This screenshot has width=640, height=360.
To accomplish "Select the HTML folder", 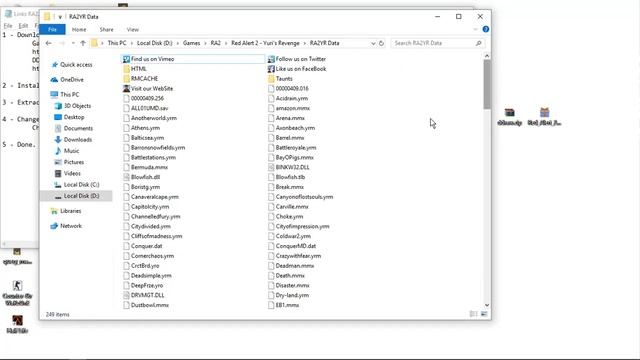I will [135, 69].
